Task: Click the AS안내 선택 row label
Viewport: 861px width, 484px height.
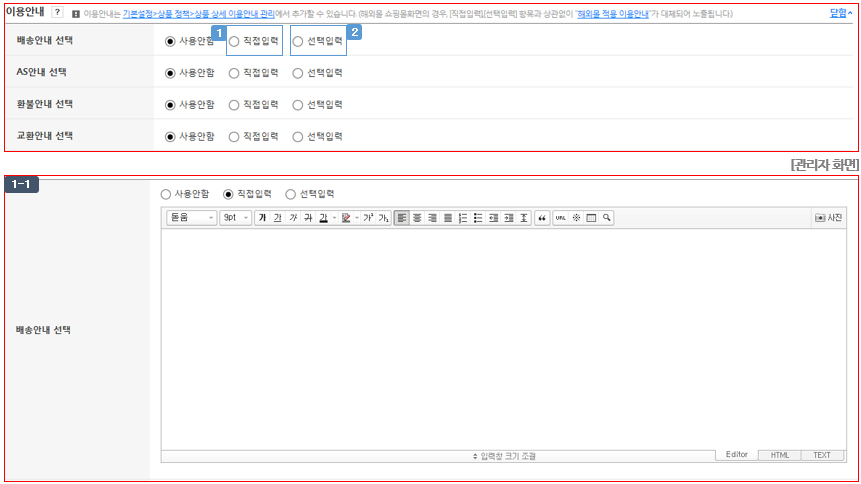Action: pos(41,72)
